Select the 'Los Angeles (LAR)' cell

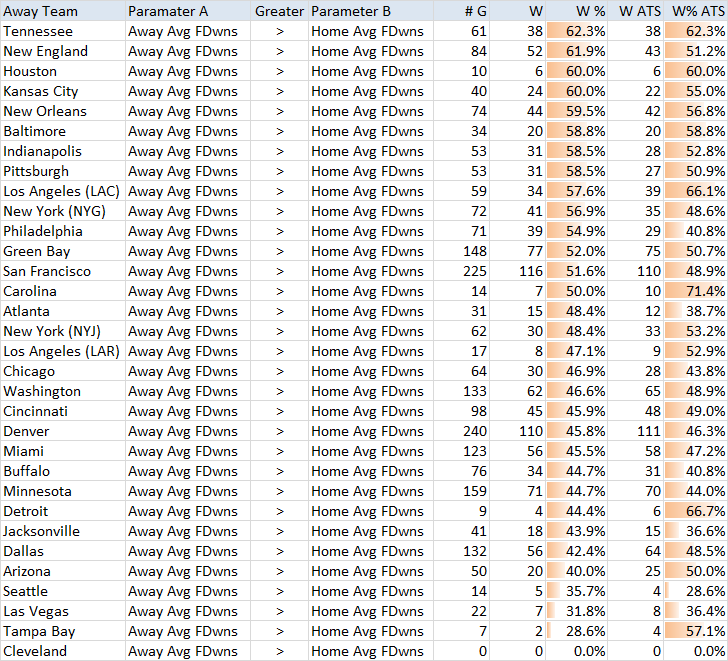63,351
